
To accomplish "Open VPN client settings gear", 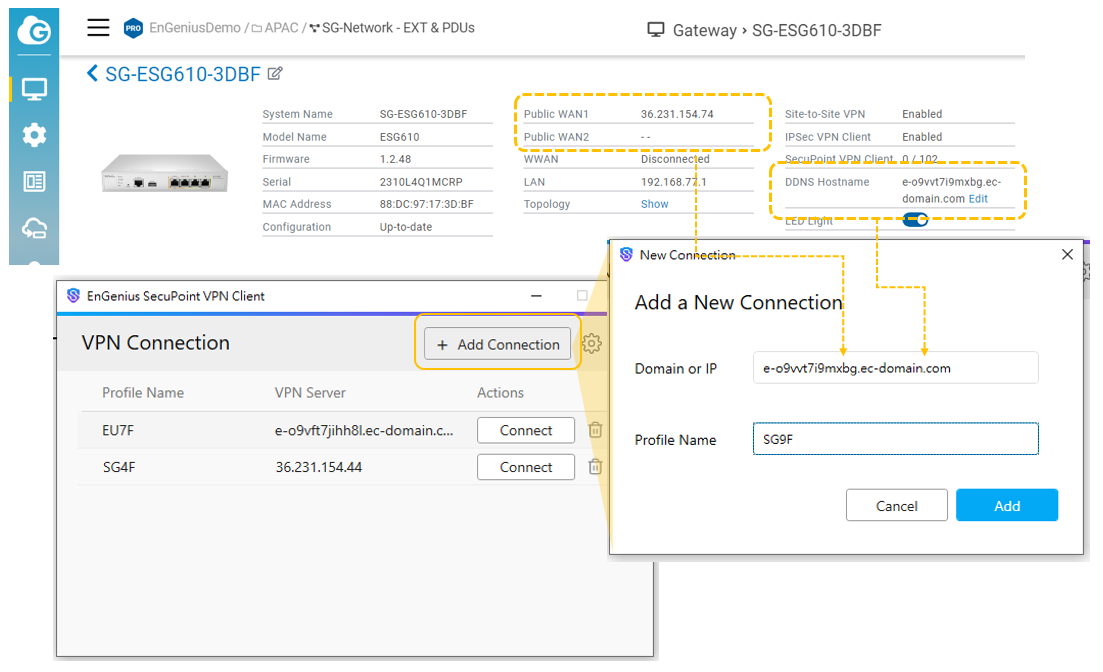I will [592, 344].
